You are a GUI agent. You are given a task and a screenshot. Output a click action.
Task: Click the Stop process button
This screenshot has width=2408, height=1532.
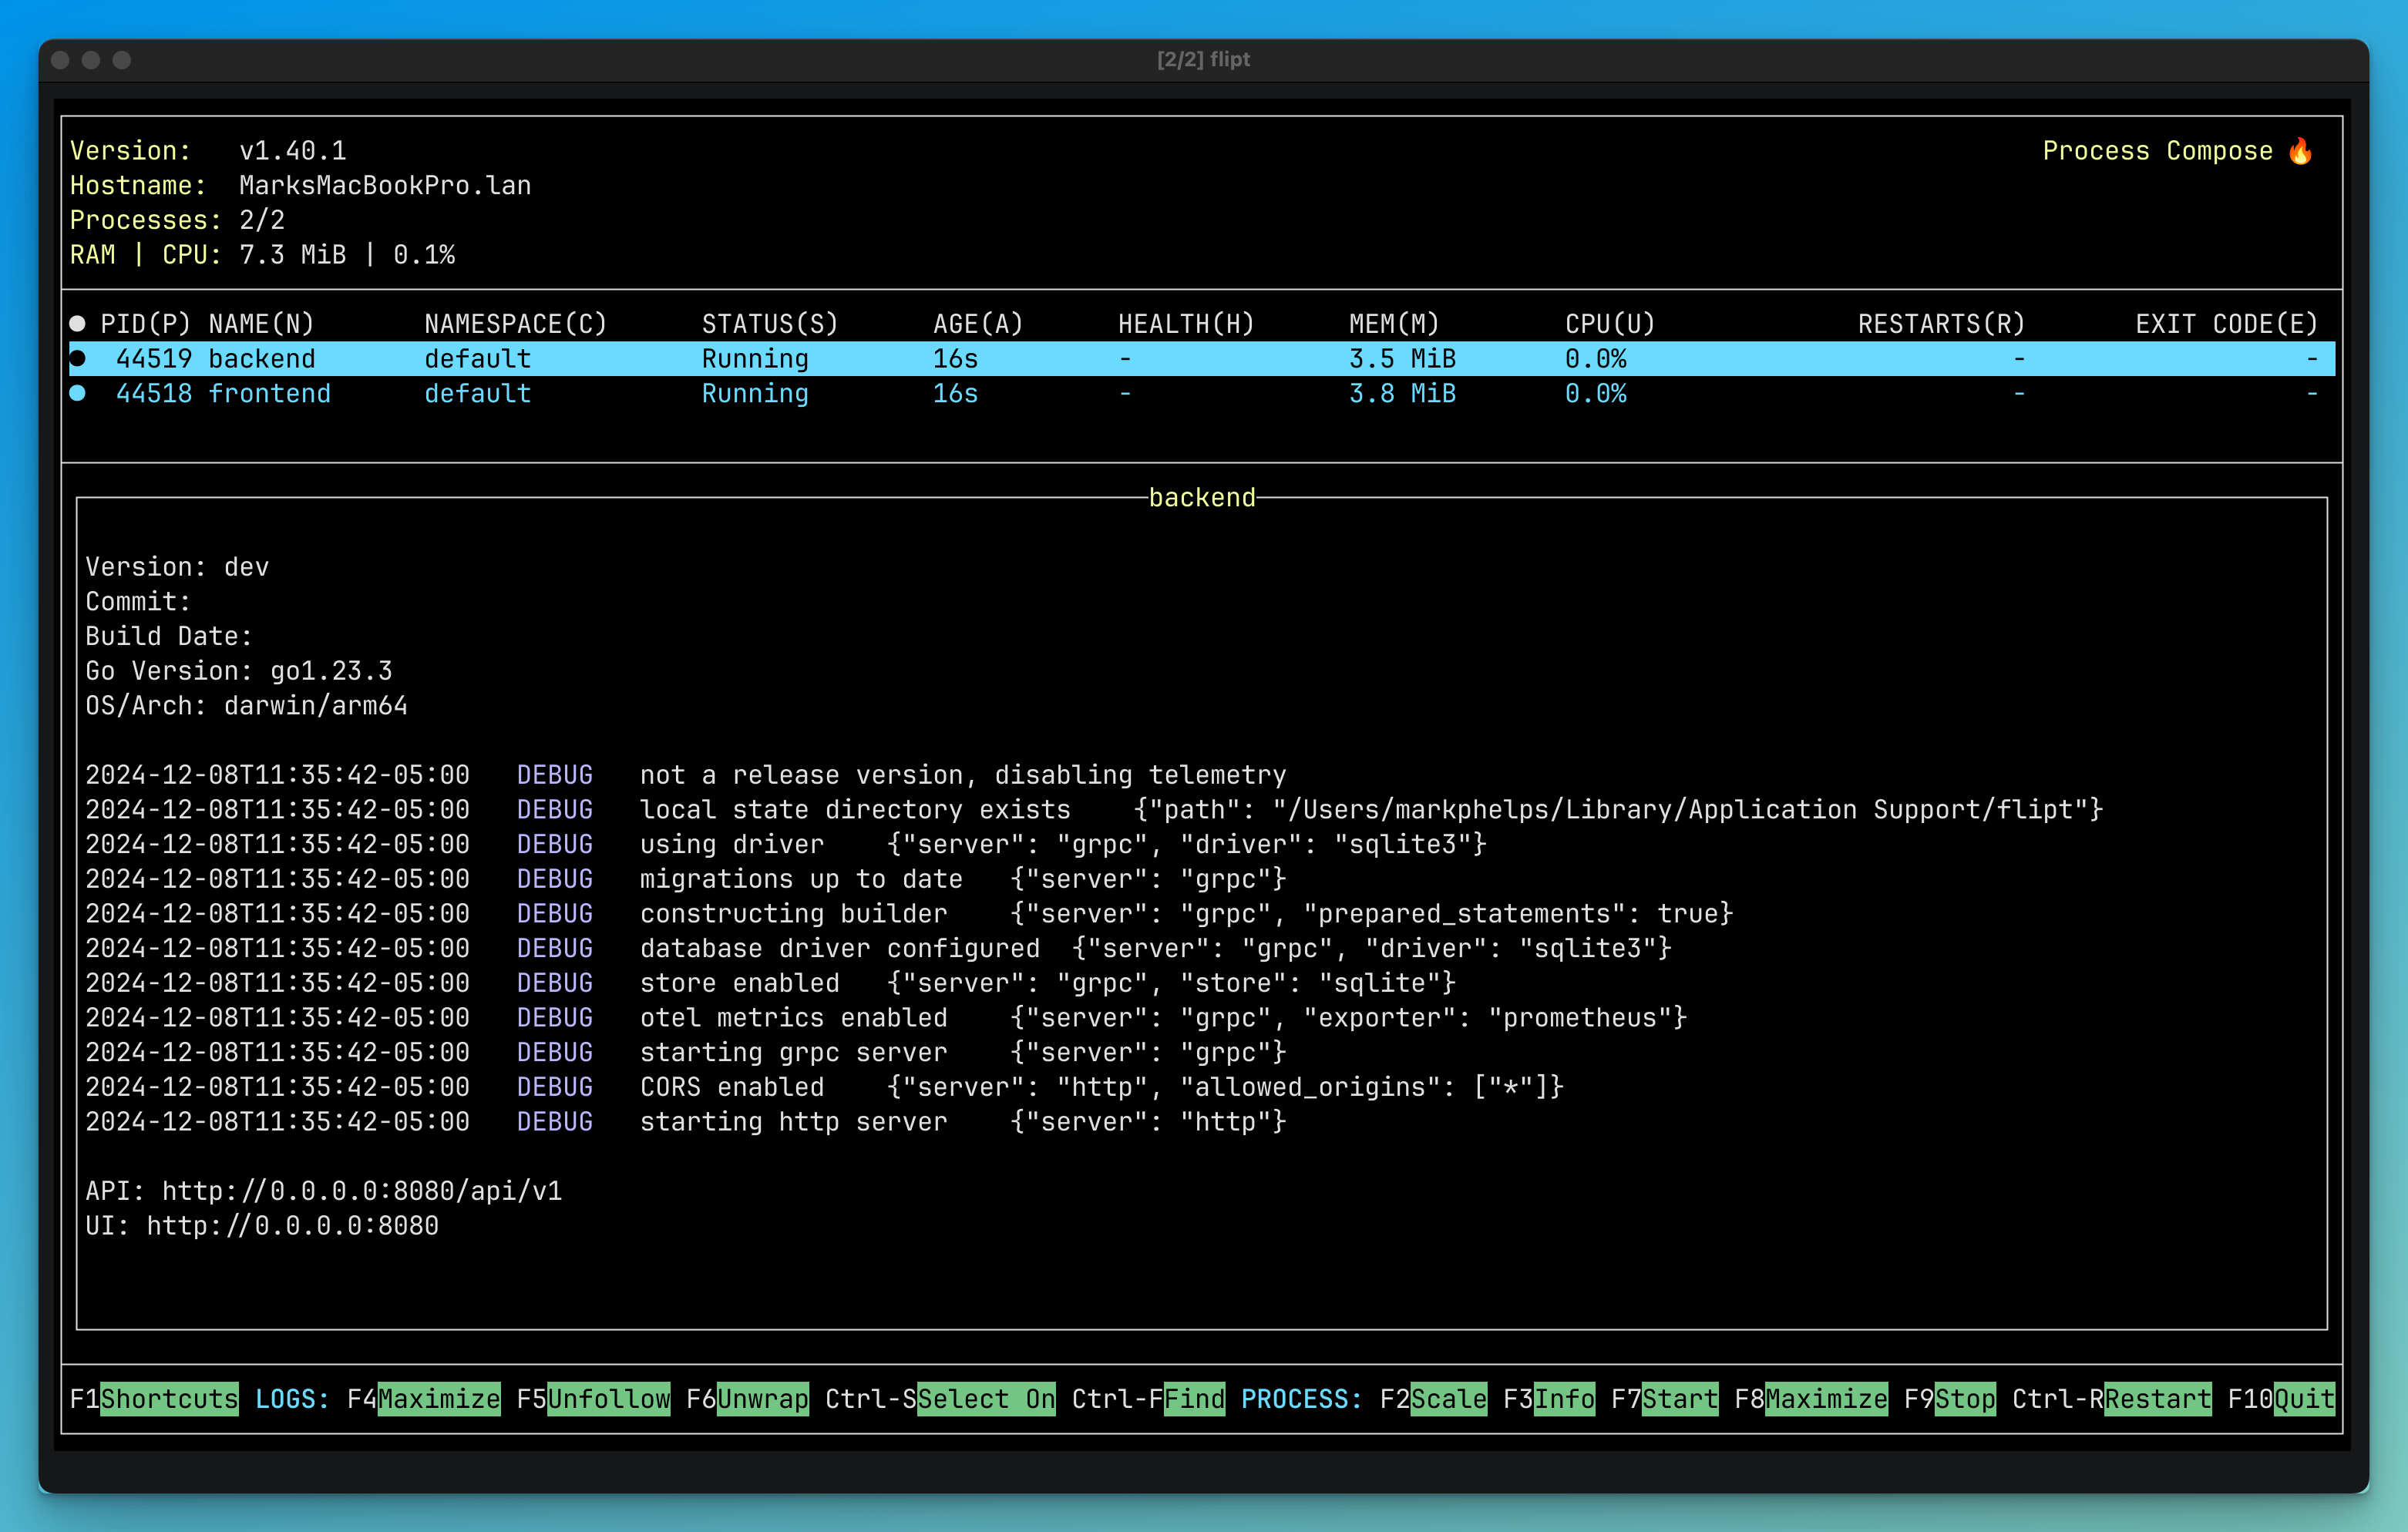(1965, 1398)
